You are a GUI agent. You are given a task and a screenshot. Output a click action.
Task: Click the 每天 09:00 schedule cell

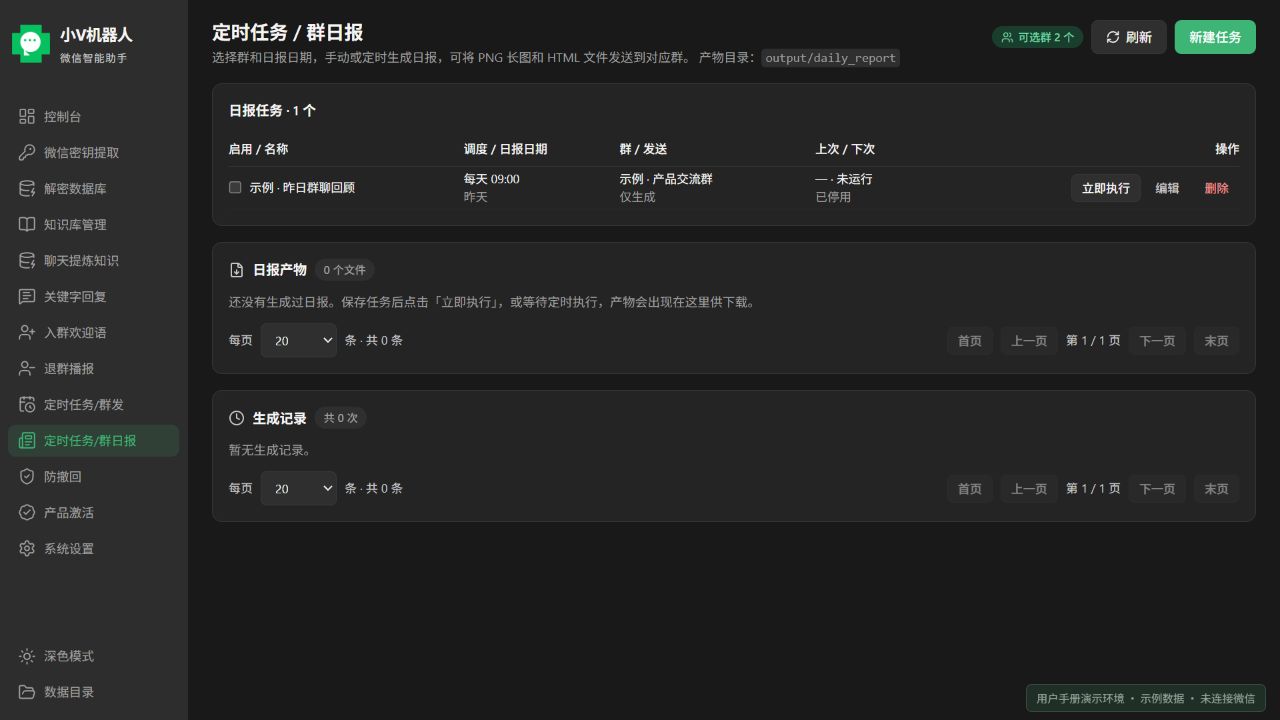pyautogui.click(x=491, y=179)
